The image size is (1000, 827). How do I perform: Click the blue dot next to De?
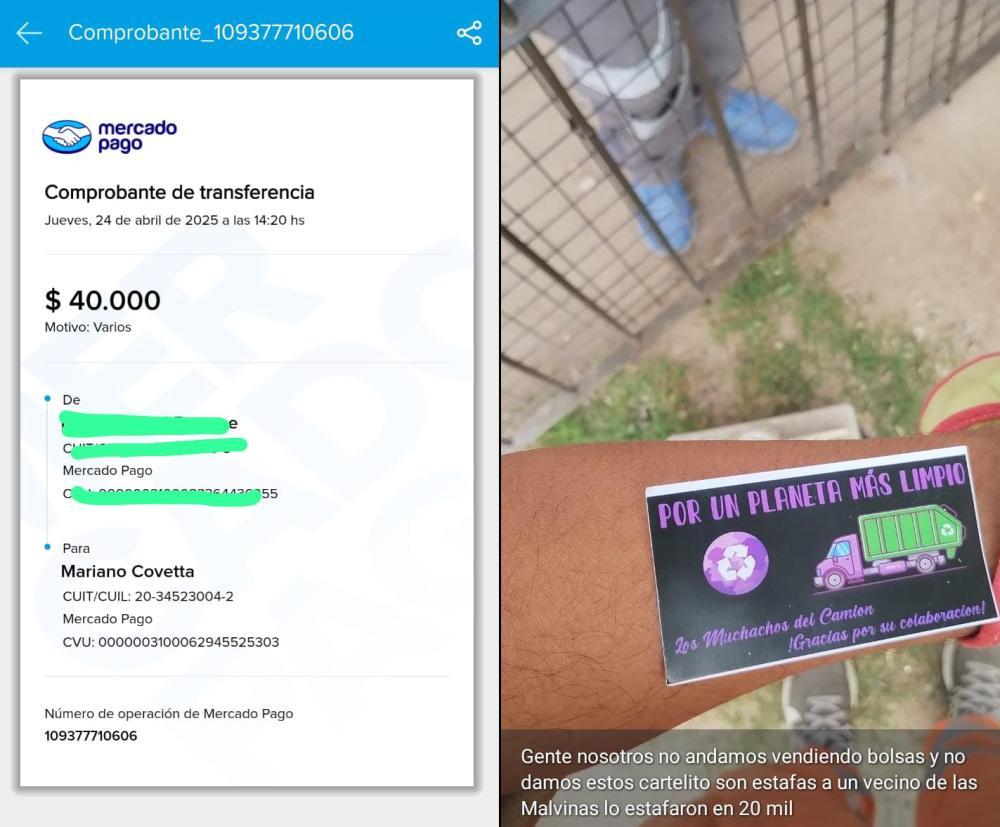click(48, 399)
